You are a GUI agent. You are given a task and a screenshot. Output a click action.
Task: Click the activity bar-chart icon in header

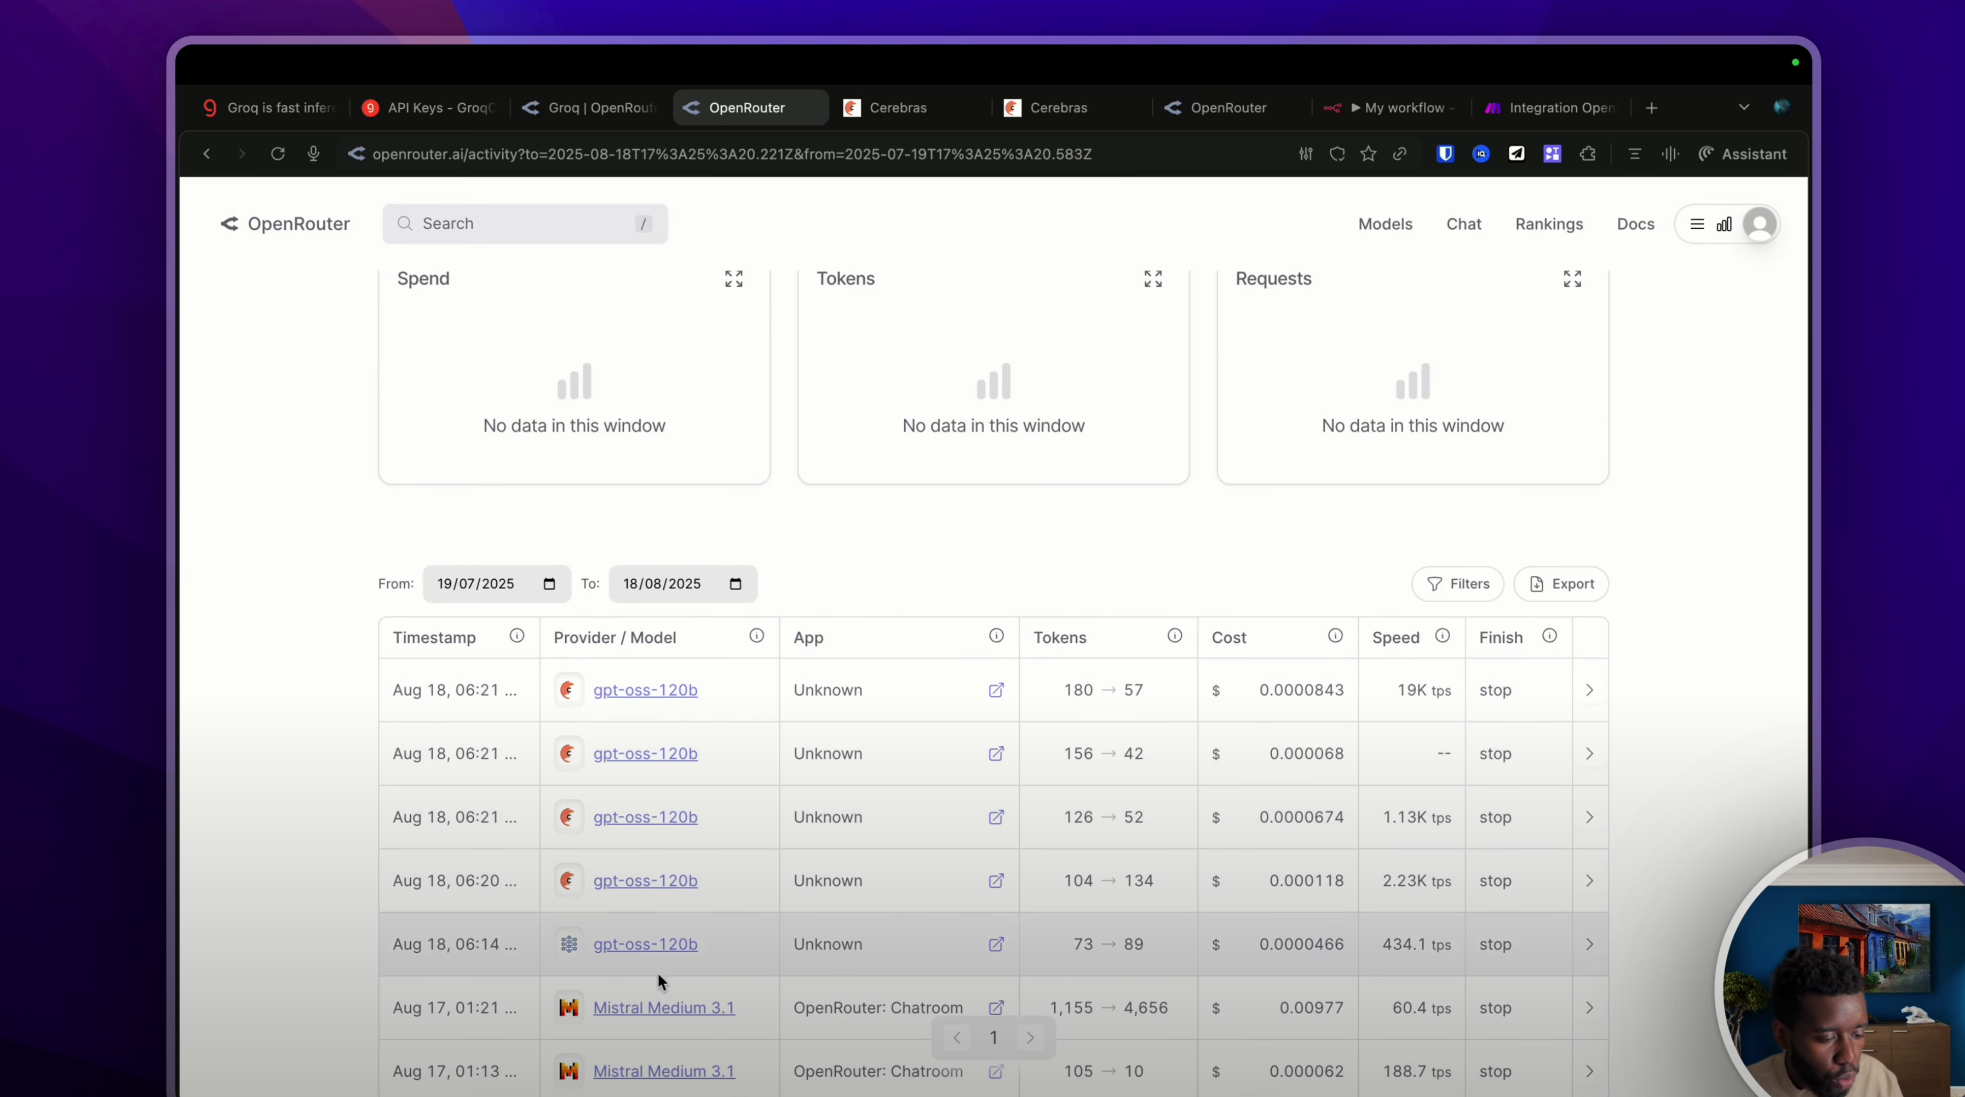click(x=1724, y=224)
